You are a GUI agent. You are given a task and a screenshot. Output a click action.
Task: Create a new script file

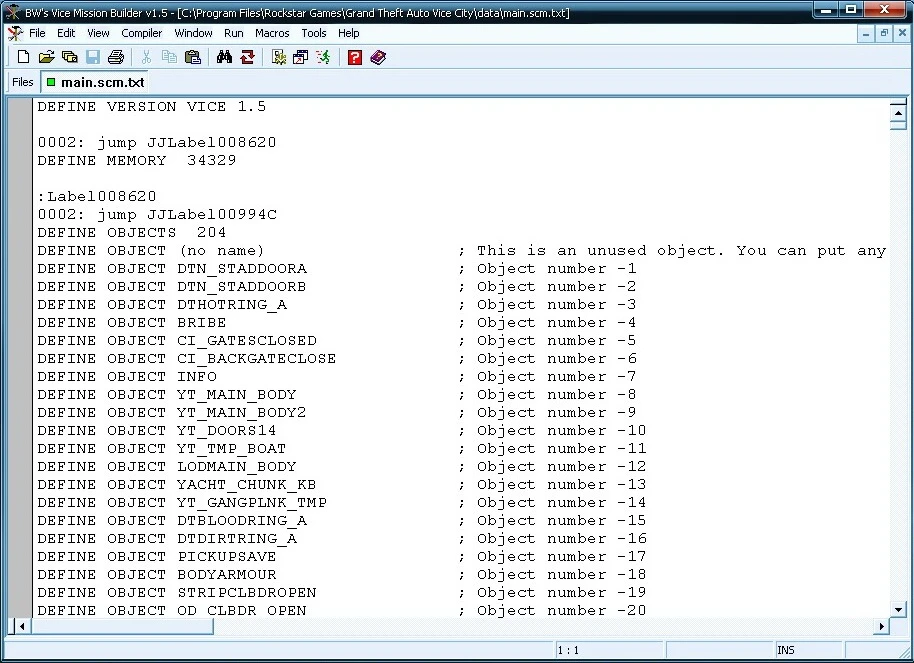tap(22, 57)
